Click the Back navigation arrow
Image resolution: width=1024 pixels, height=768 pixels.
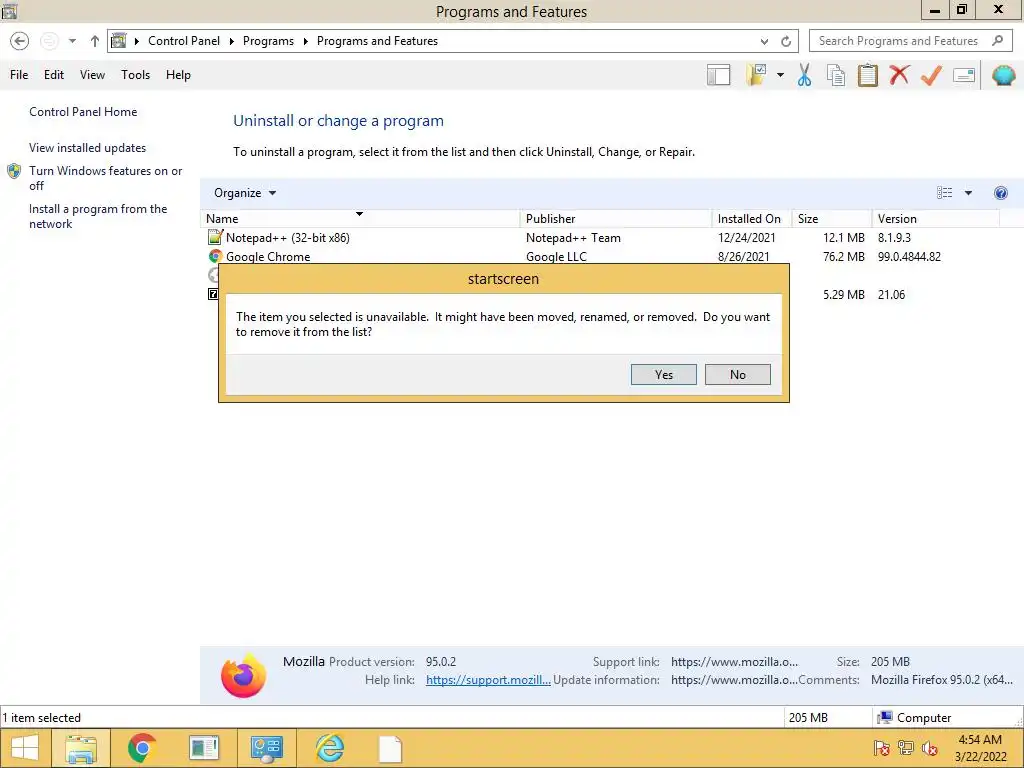(x=20, y=41)
